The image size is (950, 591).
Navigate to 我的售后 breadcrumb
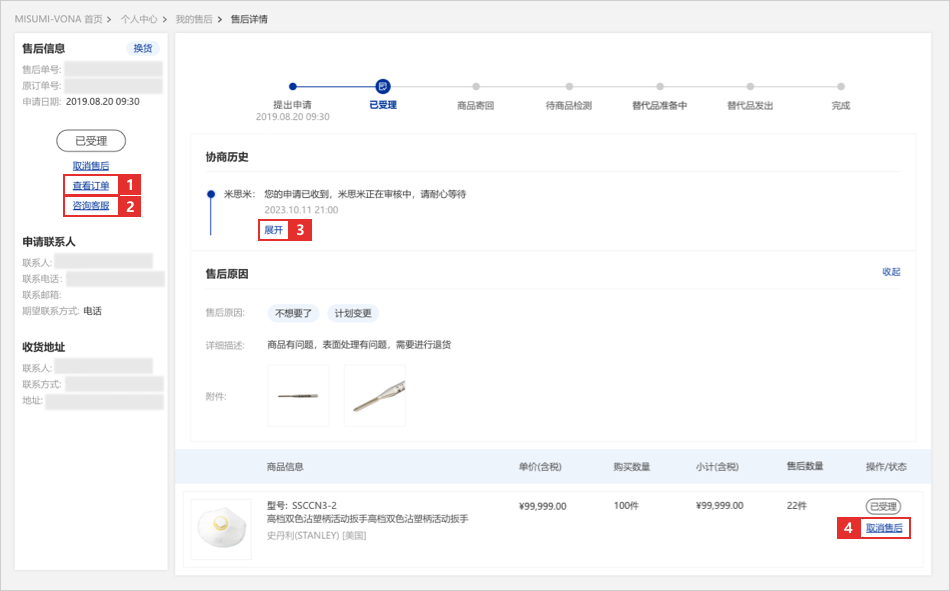pyautogui.click(x=194, y=19)
